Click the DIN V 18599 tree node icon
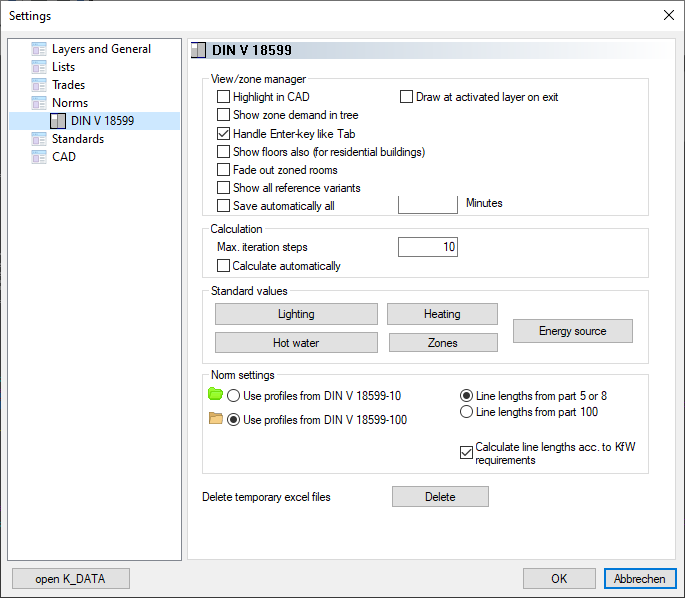Viewport: 685px width, 598px height. click(x=58, y=121)
